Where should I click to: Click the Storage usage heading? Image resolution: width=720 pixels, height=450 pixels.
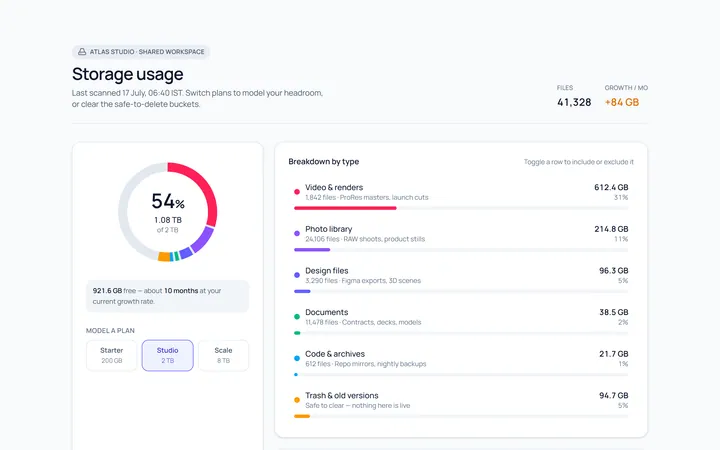[x=128, y=74]
